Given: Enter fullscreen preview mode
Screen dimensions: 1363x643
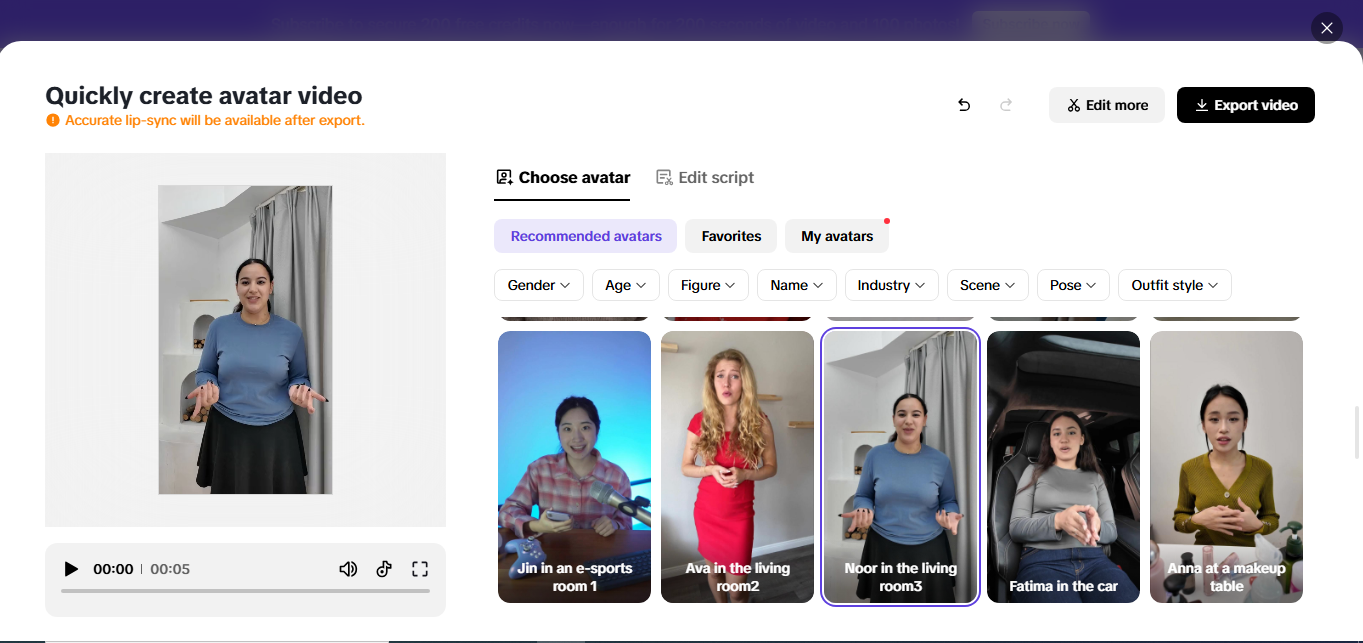Looking at the screenshot, I should (x=420, y=568).
